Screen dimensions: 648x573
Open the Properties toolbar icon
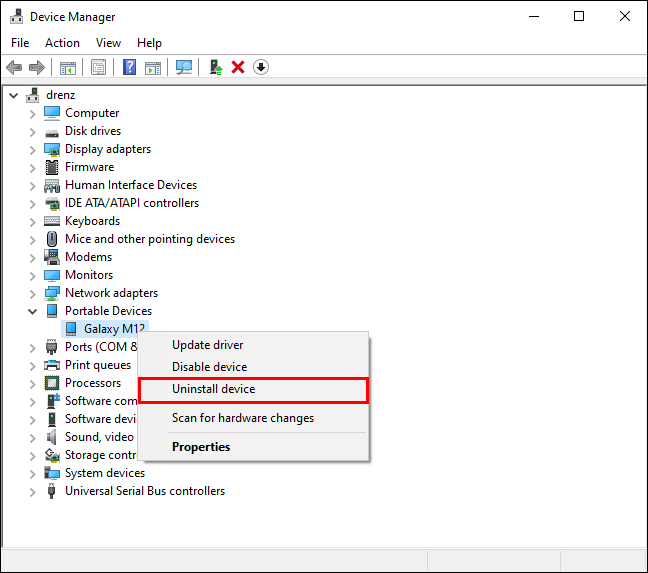[98, 67]
